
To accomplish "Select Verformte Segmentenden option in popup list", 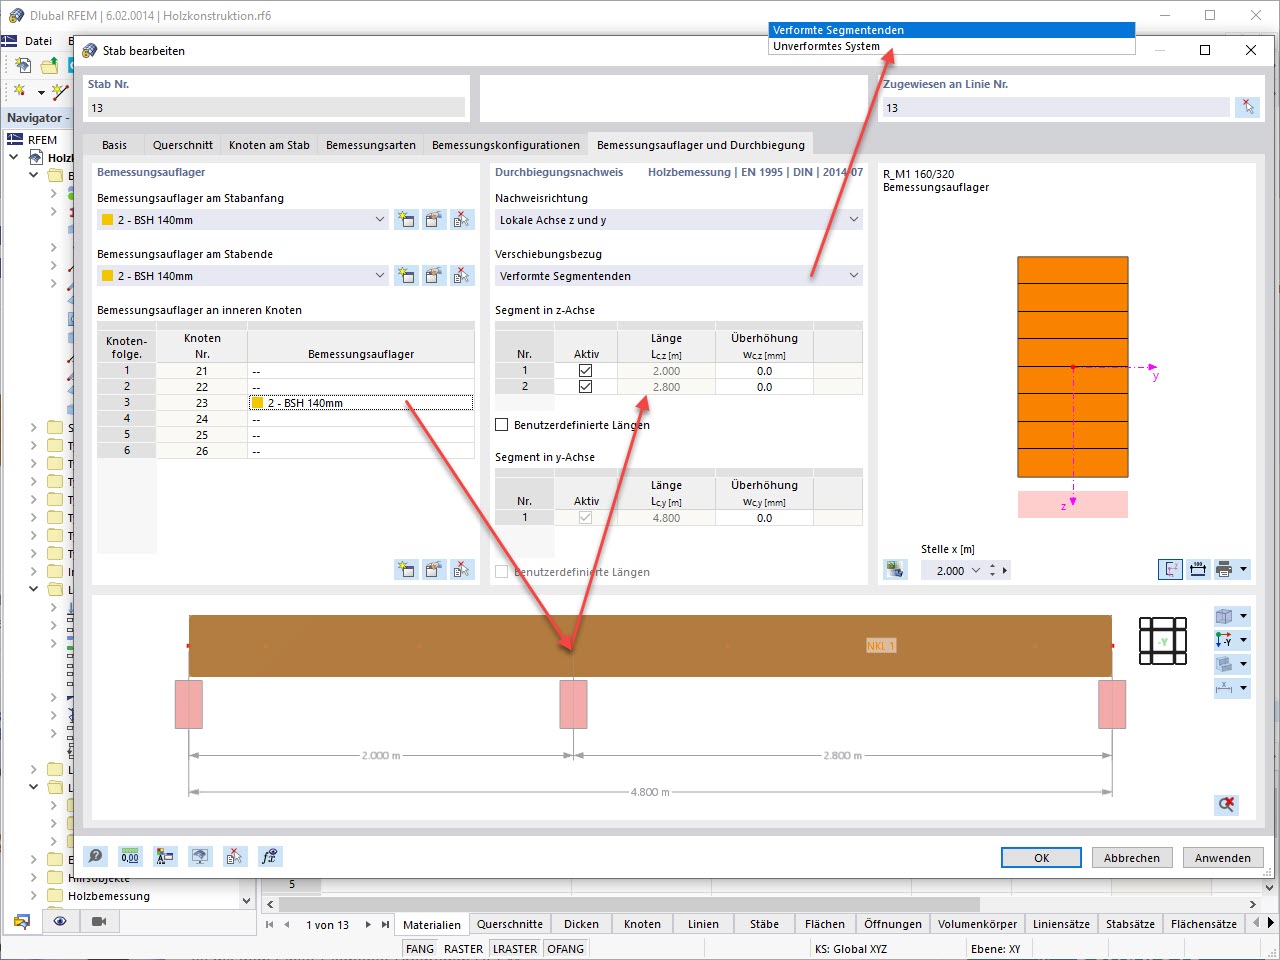I will click(x=952, y=30).
